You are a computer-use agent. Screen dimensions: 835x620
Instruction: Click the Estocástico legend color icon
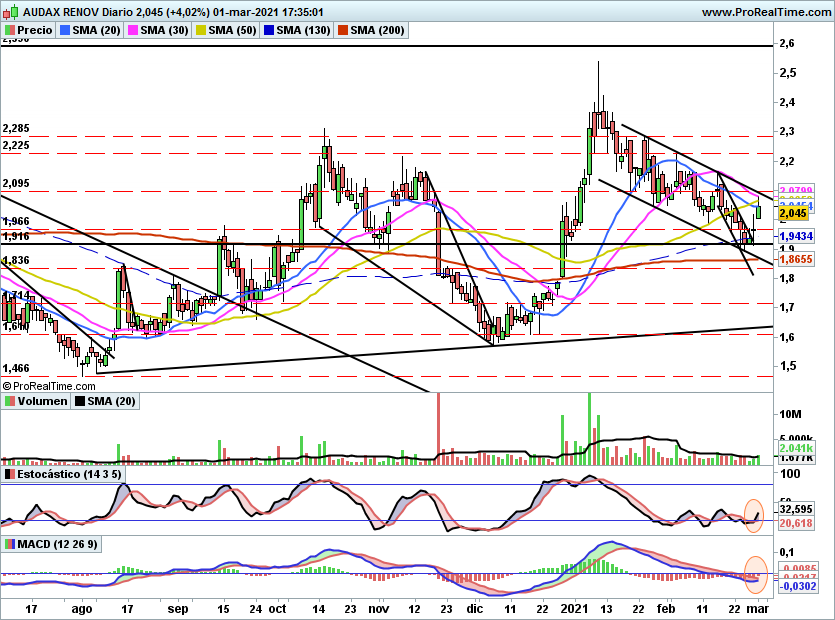10,474
